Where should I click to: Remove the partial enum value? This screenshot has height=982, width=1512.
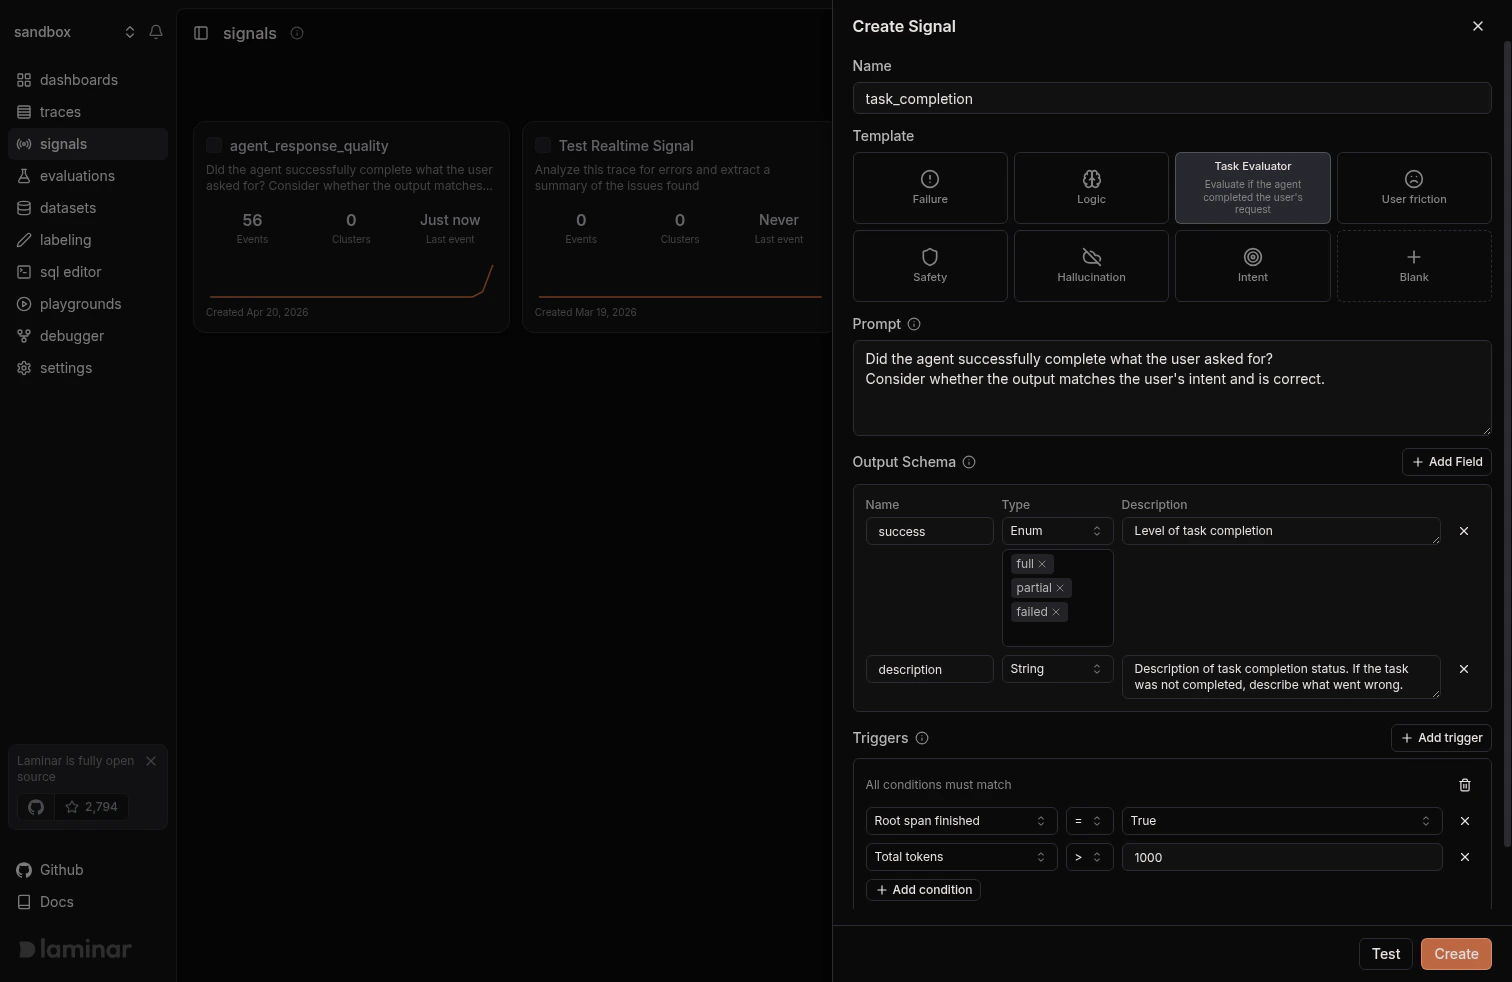point(1061,588)
